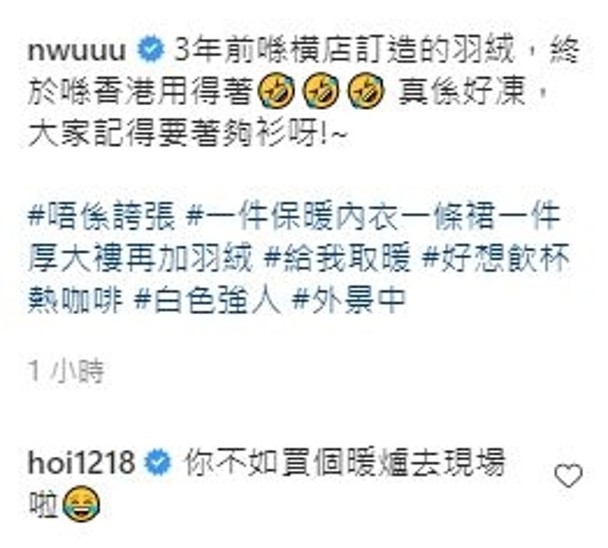
Task: Click the verified badge next to nwuuu
Action: 152,48
